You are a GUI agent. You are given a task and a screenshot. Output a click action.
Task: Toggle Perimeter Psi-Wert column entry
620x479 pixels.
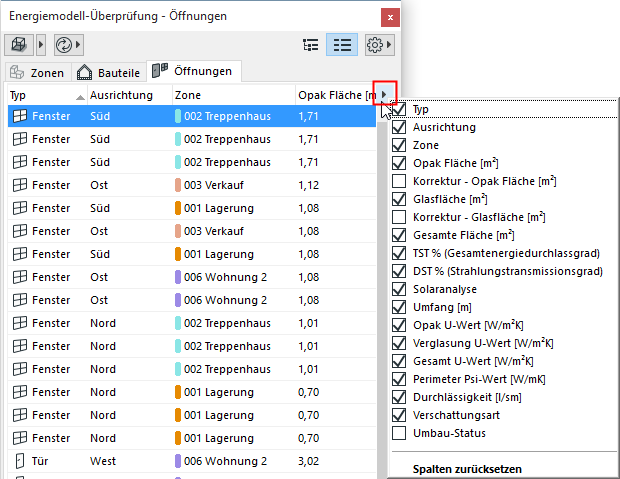tap(502, 379)
